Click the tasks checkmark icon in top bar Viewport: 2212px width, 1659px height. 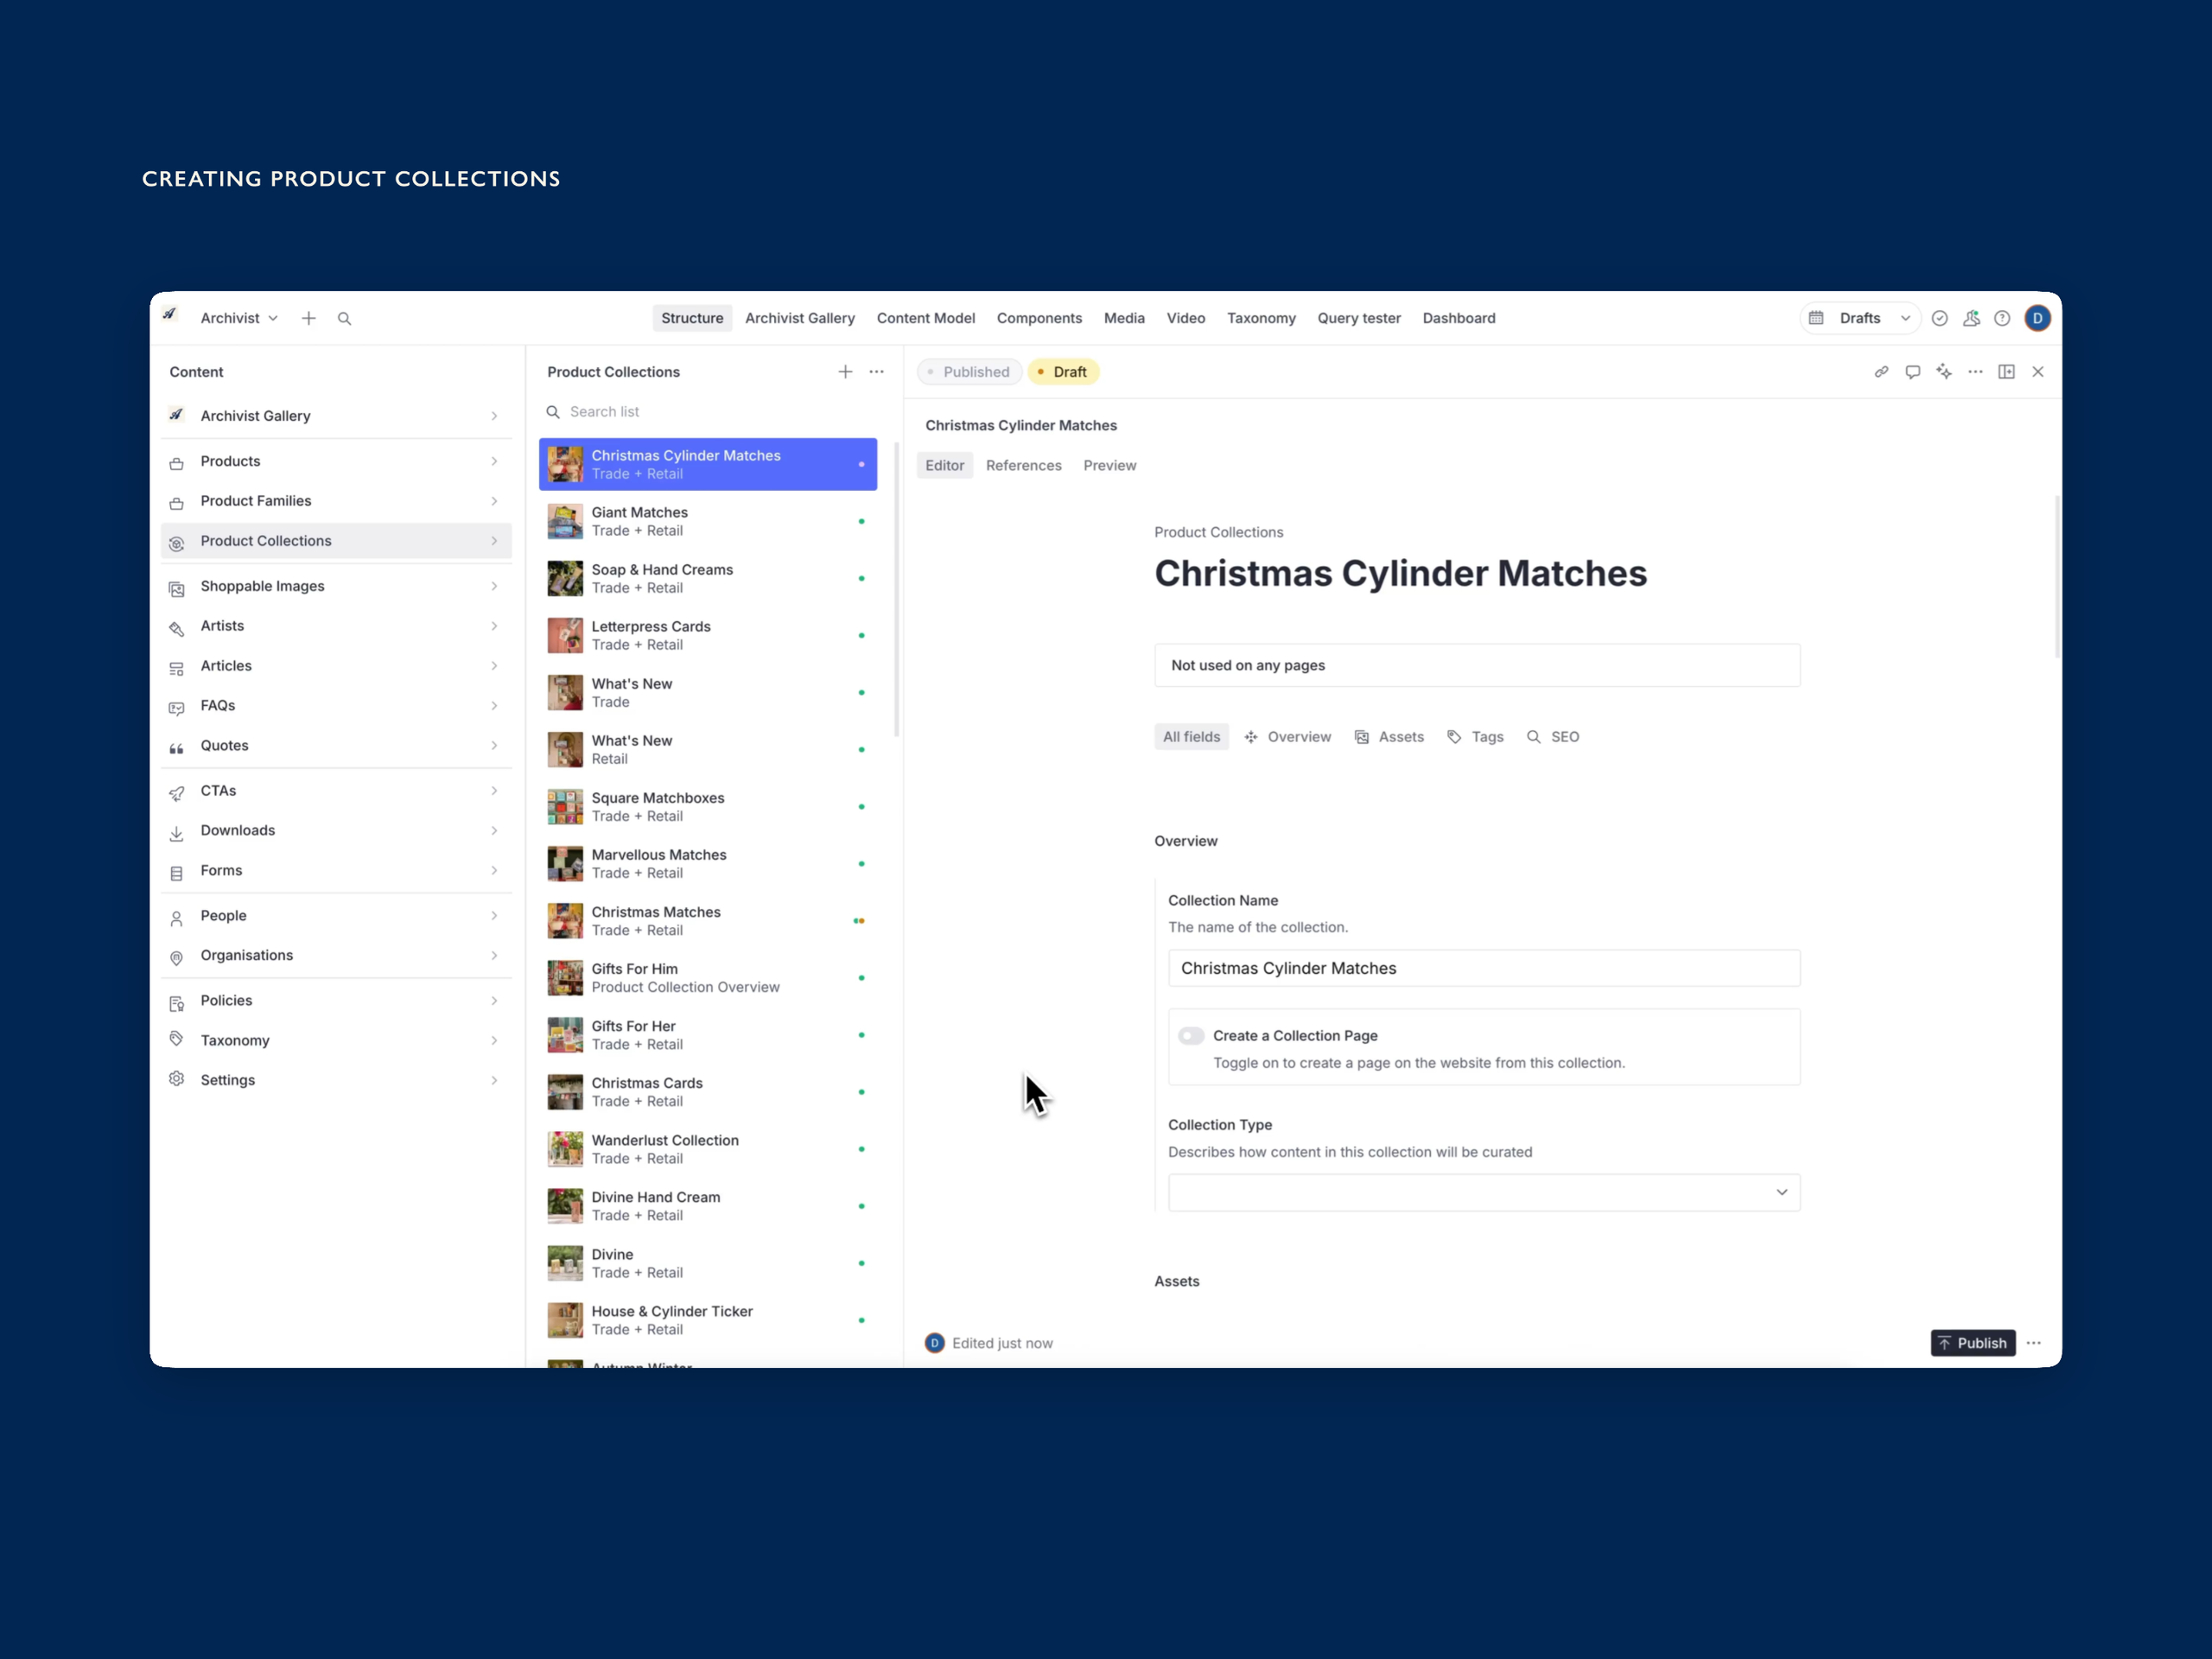click(1940, 318)
